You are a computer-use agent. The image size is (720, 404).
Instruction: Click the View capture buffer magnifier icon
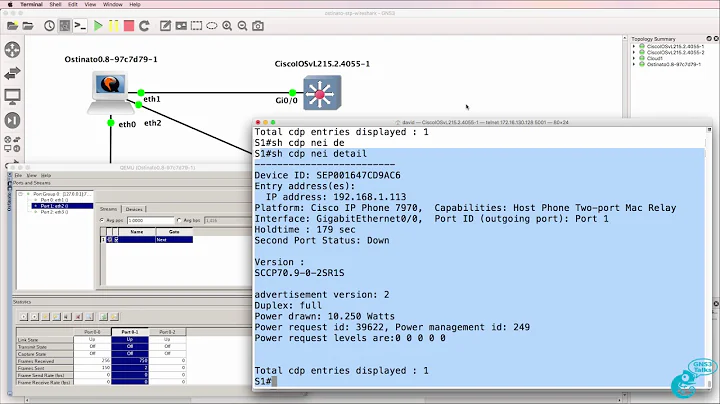90,317
